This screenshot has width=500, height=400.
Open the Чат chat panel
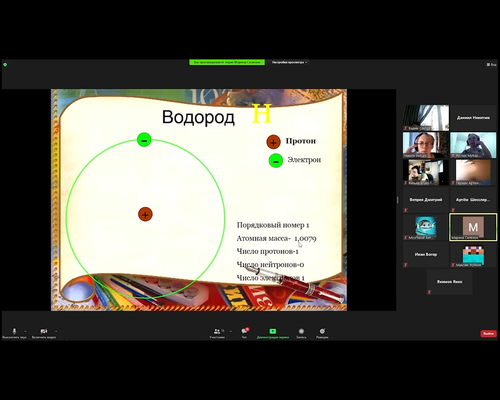click(x=245, y=333)
